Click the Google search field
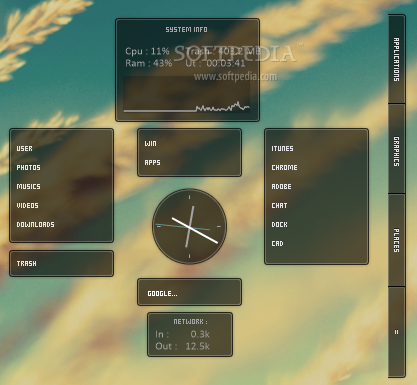This screenshot has width=417, height=385. [x=189, y=292]
